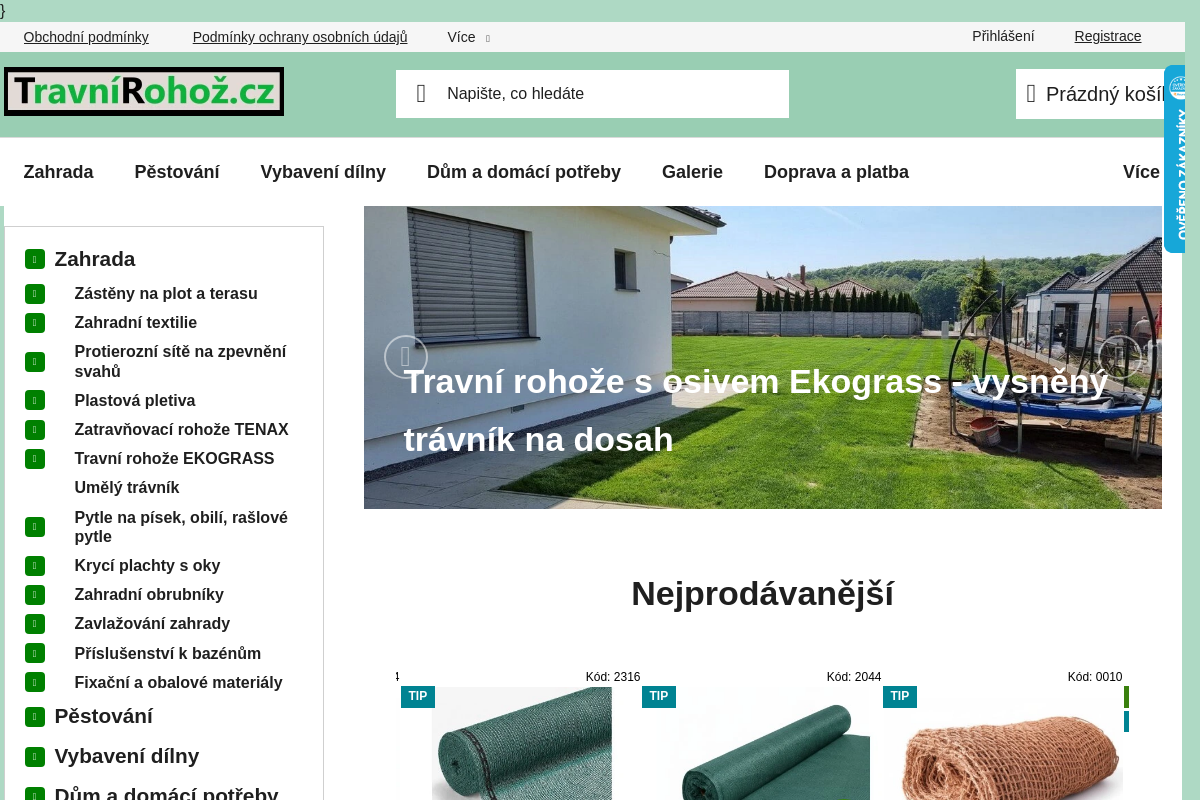Viewport: 1200px width, 800px height.
Task: Open Vybavení dílny main menu item
Action: (x=323, y=172)
